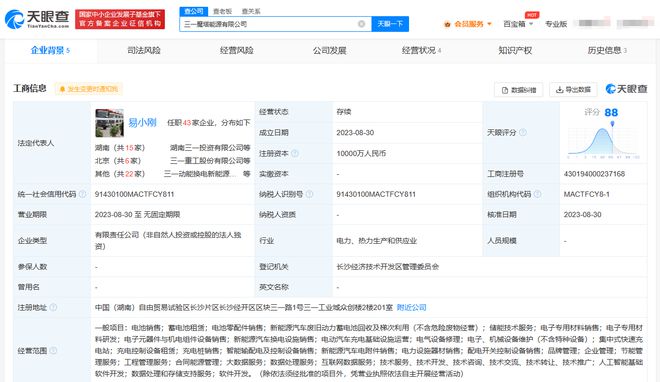The height and width of the screenshot is (382, 660).
Task: Click the 登记机关 value 长沙经济技术开发区管理委员会
Action: (x=387, y=266)
